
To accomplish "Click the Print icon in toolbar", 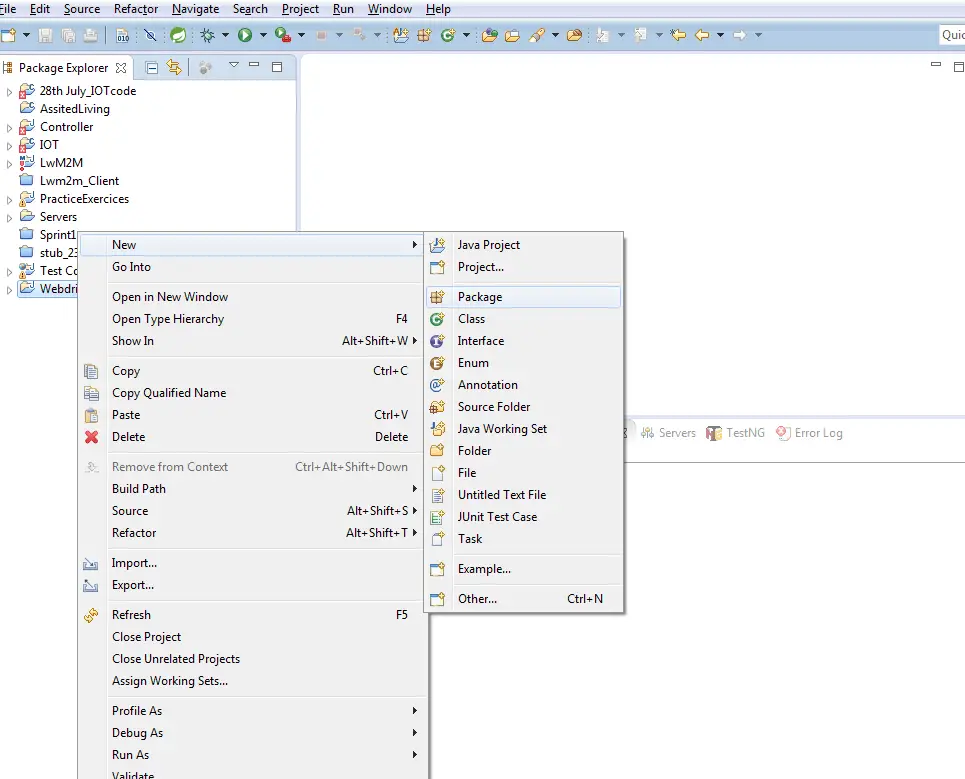I will point(90,35).
